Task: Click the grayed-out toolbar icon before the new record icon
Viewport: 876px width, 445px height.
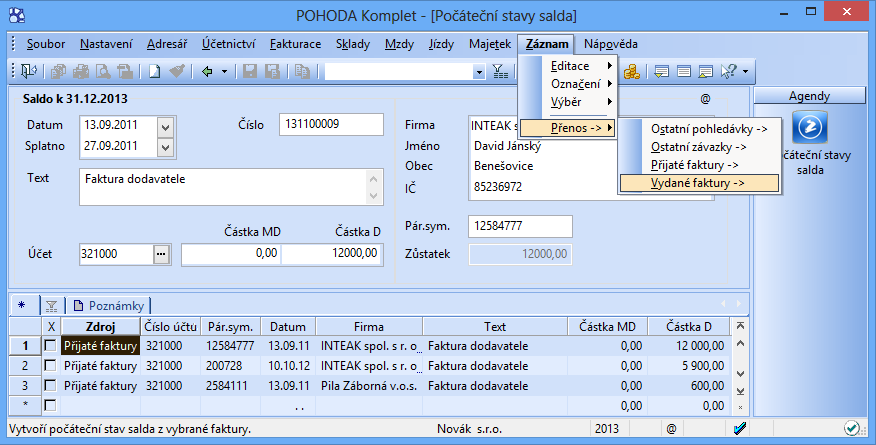Action: click(125, 71)
